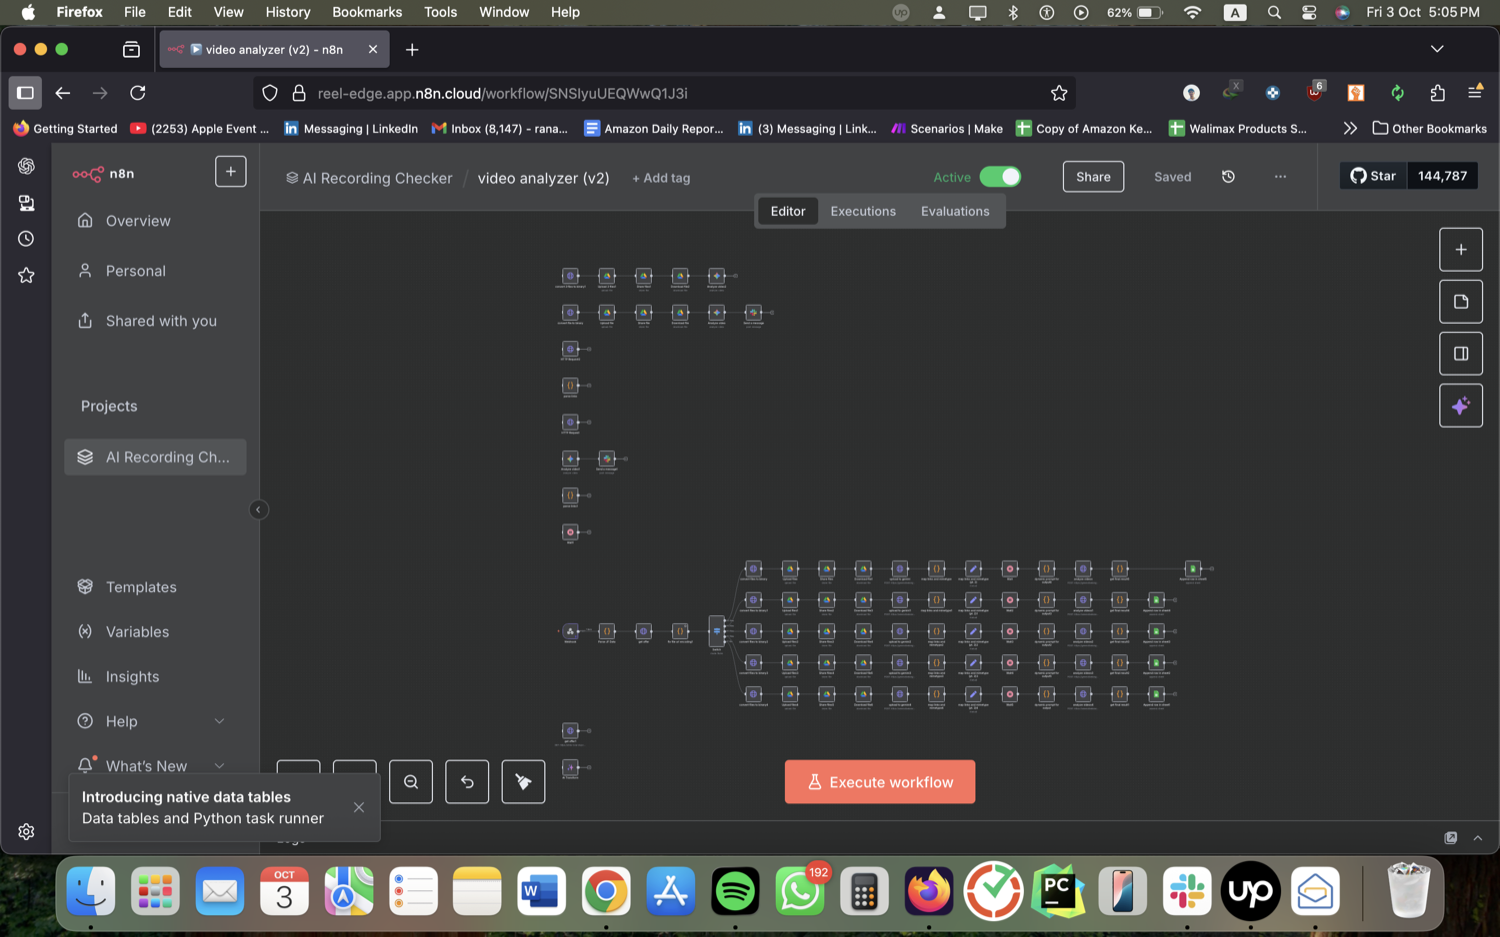The height and width of the screenshot is (937, 1500).
Task: Zoom out on the canvas
Action: [x=411, y=782]
